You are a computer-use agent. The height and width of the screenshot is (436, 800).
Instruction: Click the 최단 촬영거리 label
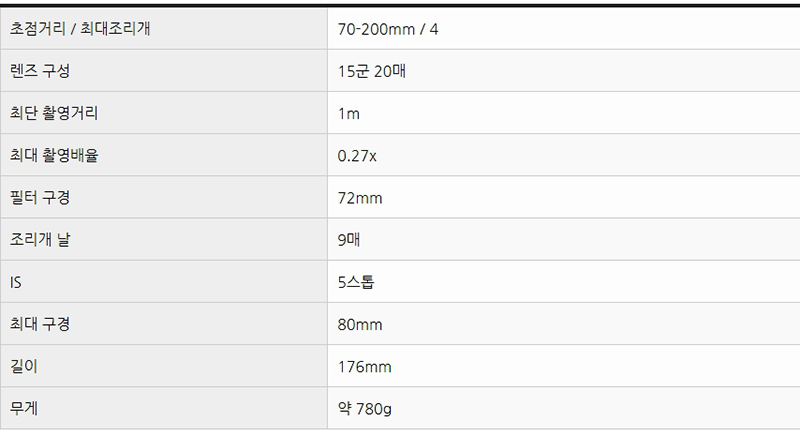[x=54, y=113]
